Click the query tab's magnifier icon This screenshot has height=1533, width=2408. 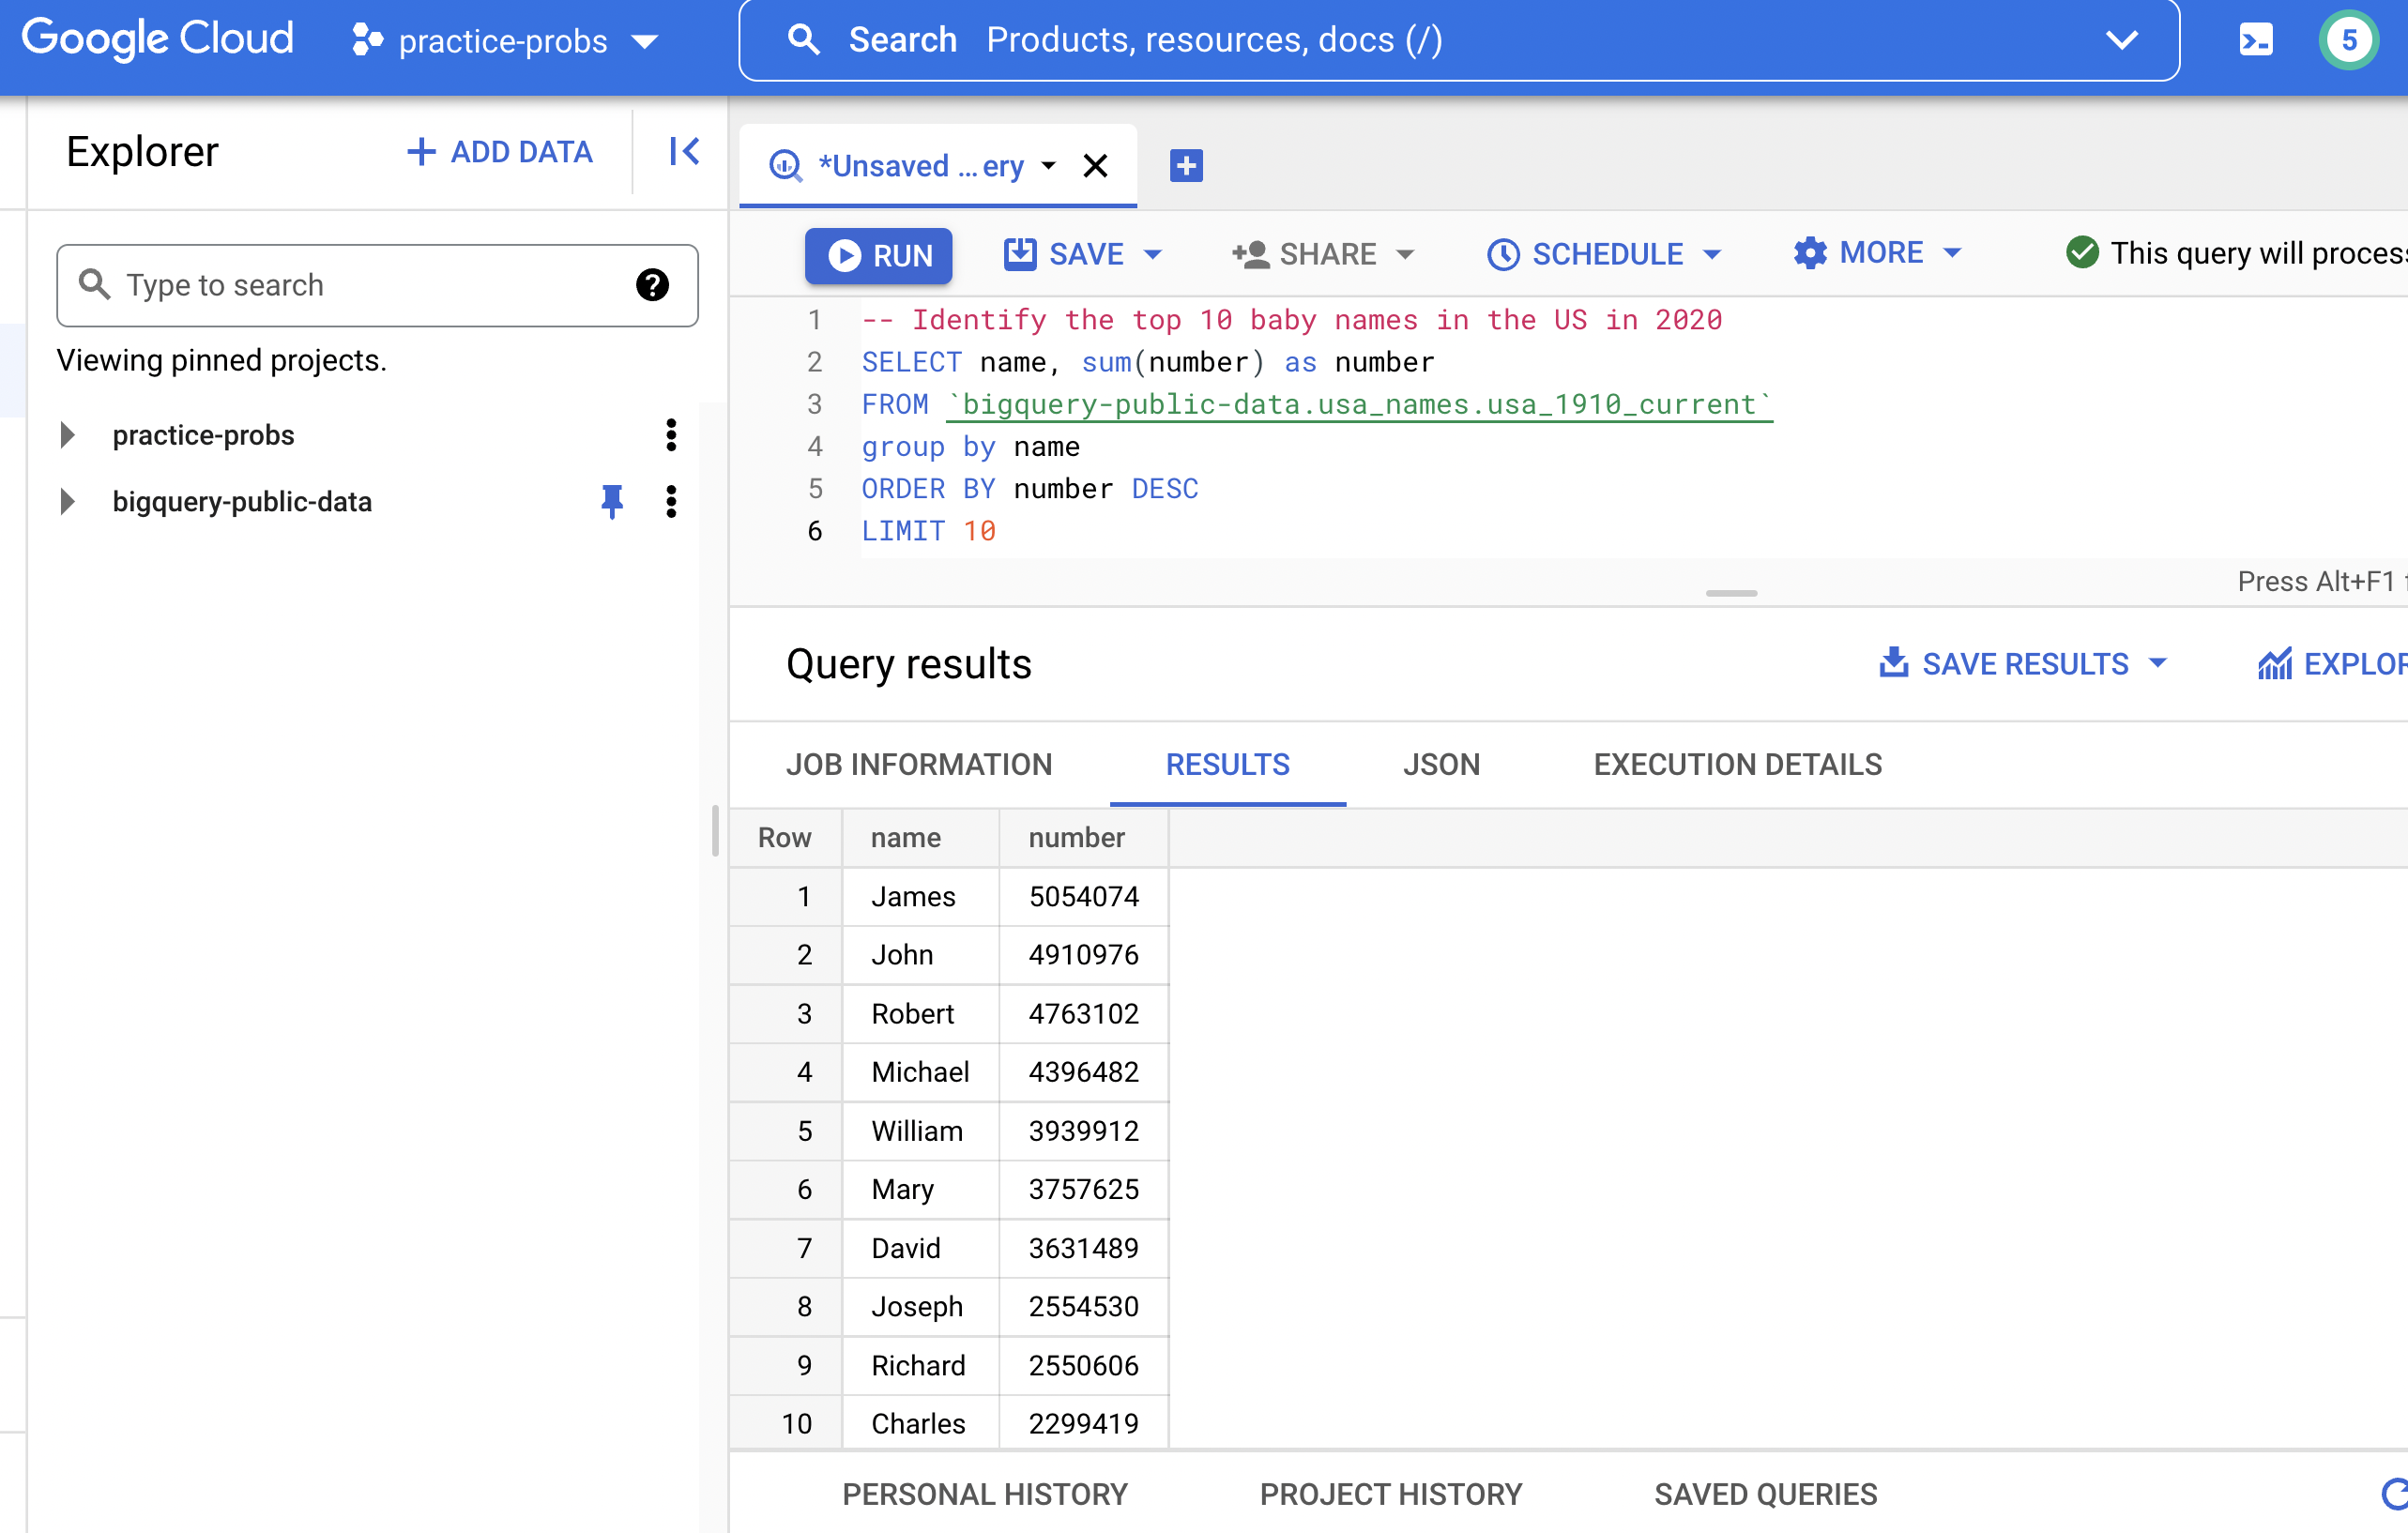[x=785, y=166]
